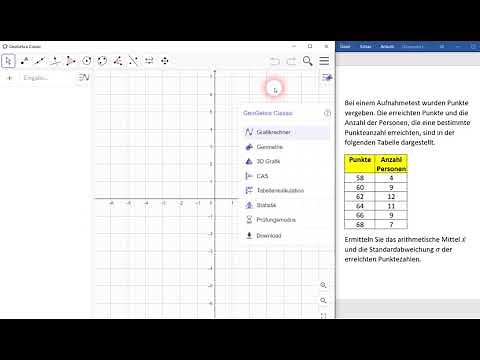Click the table cell showing 68
Screen dimensions: 480x360
[360, 224]
